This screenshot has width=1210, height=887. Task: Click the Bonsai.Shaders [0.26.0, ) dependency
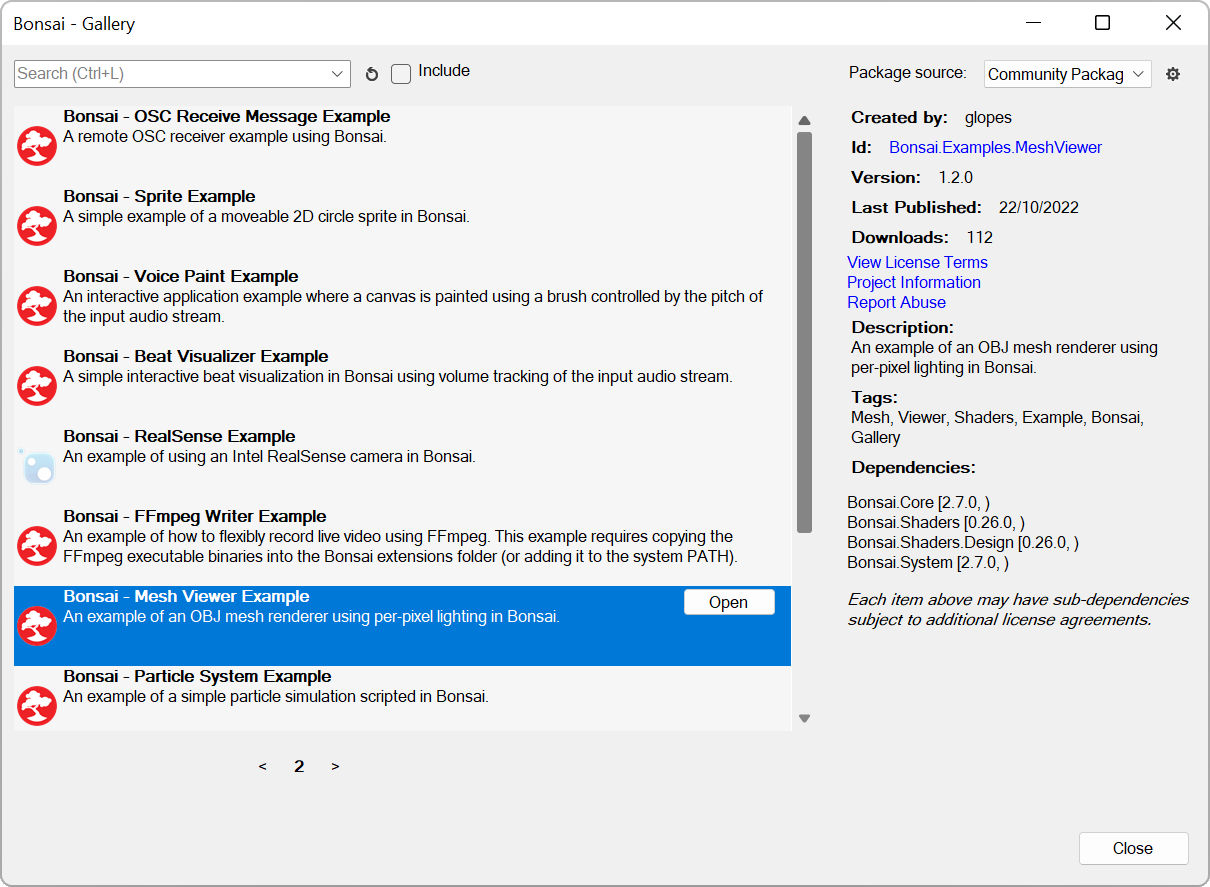click(936, 523)
